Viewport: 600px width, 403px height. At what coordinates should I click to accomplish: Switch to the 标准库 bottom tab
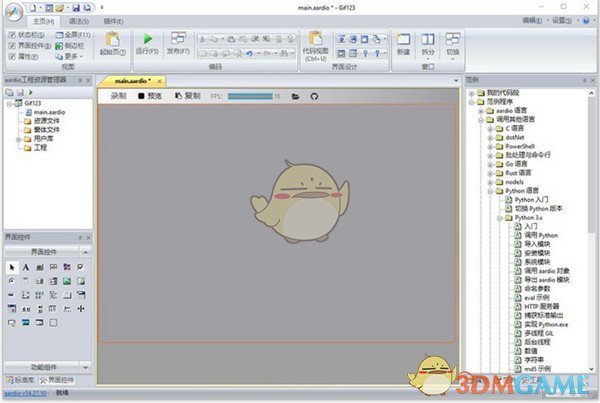tap(21, 380)
